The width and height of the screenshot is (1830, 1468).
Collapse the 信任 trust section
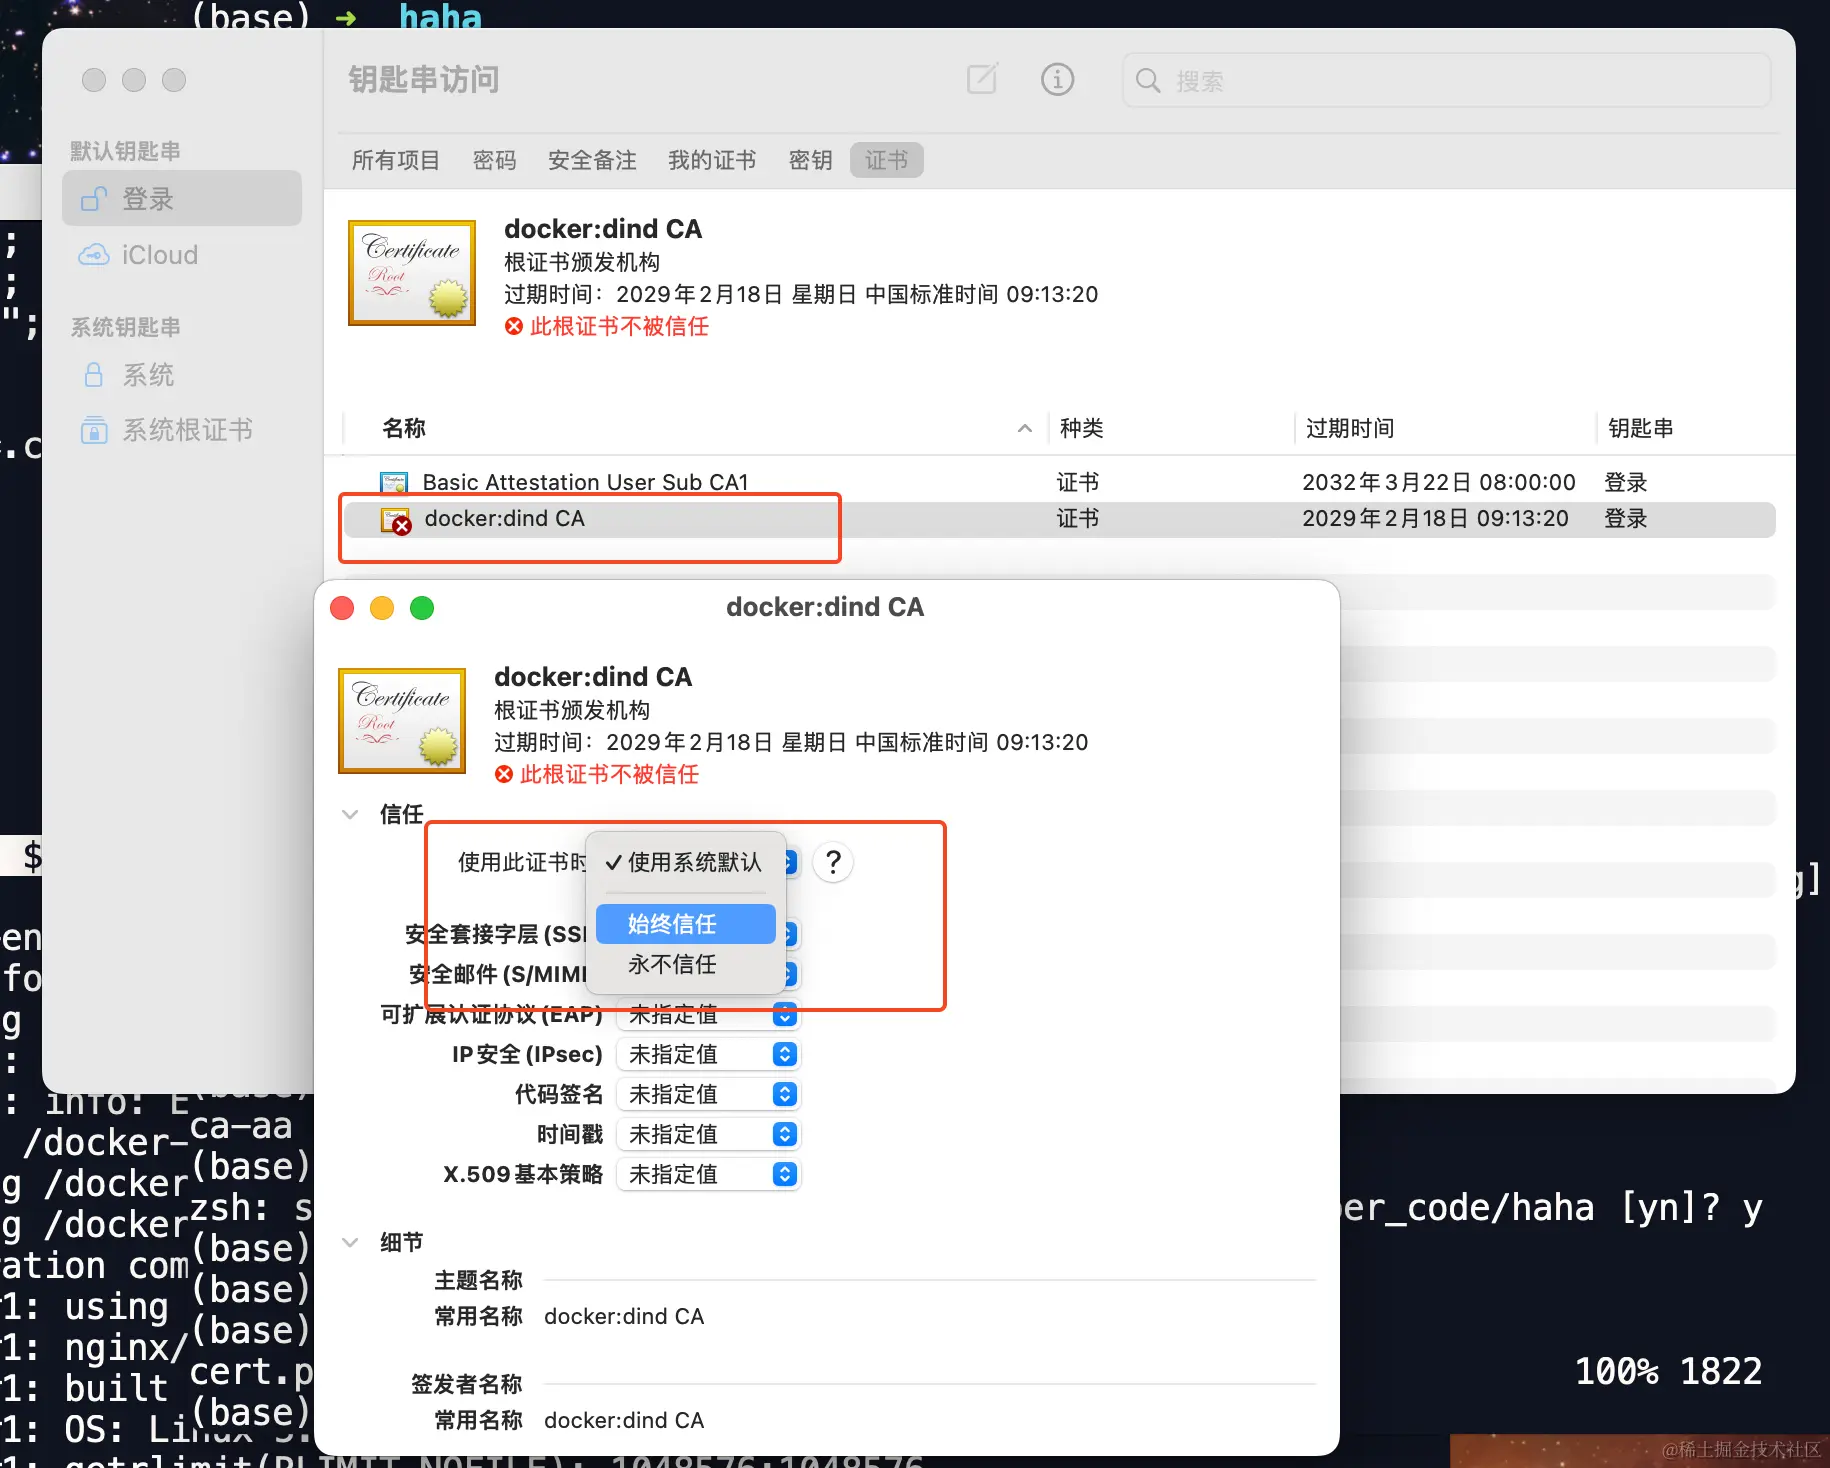(350, 815)
